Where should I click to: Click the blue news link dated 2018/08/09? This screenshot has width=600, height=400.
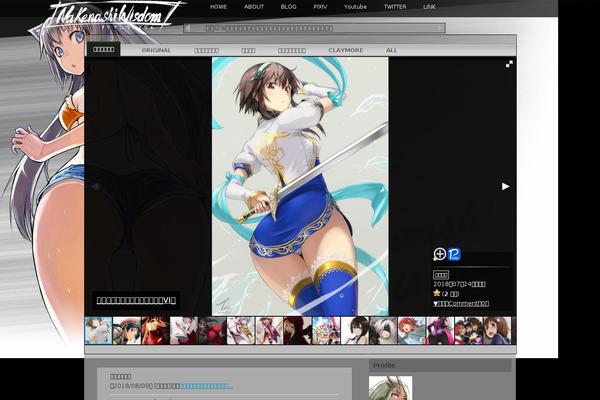coord(205,386)
